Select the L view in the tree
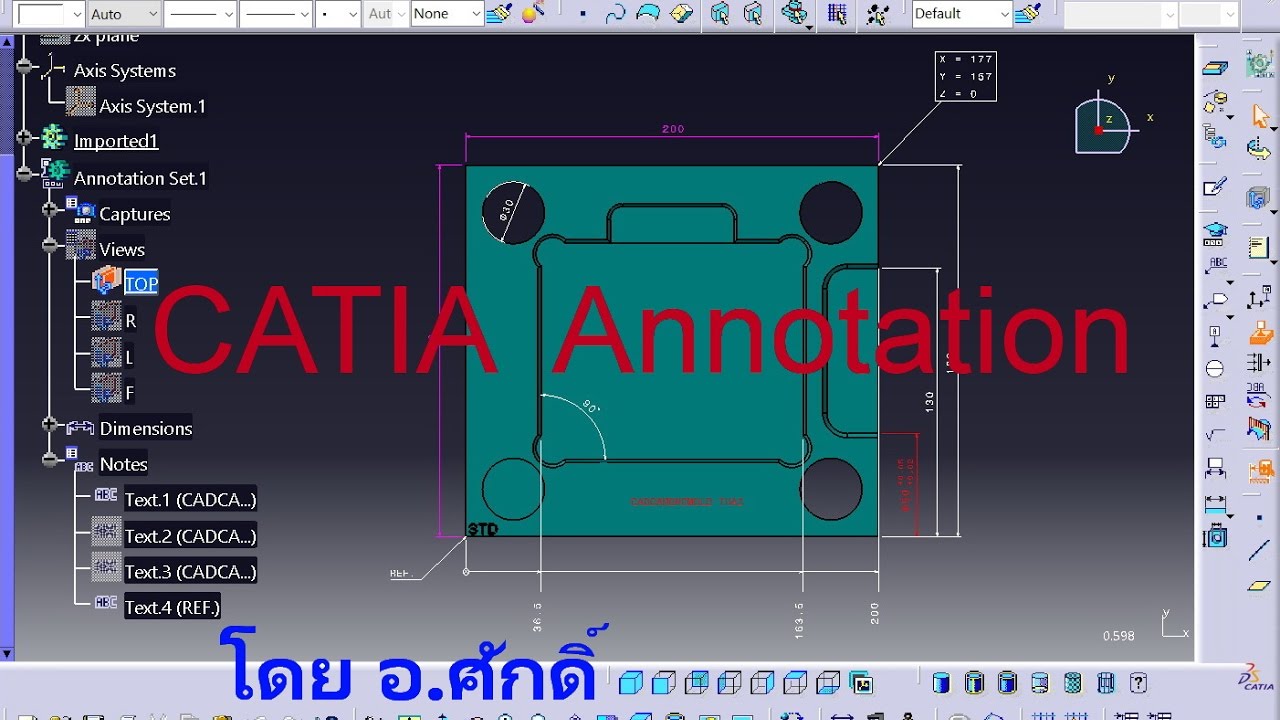Viewport: 1280px width, 720px height. (x=129, y=357)
